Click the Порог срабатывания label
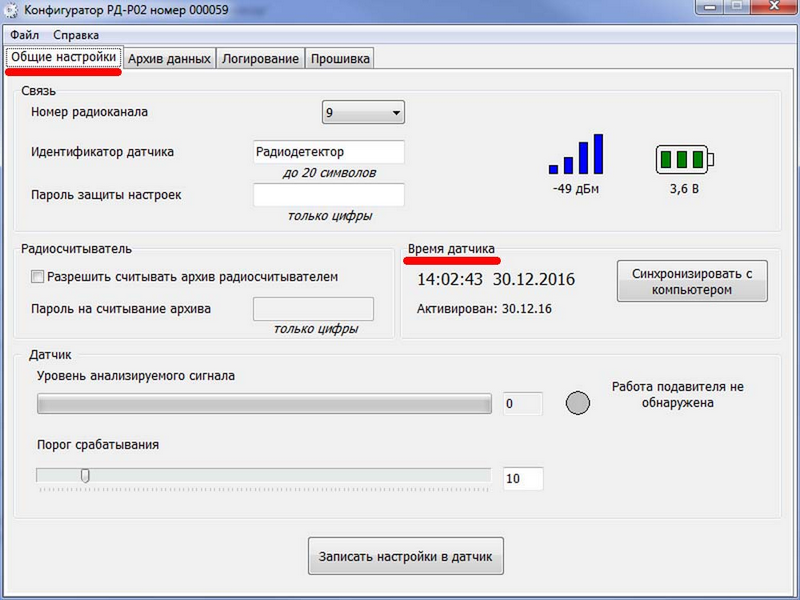This screenshot has width=800, height=600. click(98, 445)
